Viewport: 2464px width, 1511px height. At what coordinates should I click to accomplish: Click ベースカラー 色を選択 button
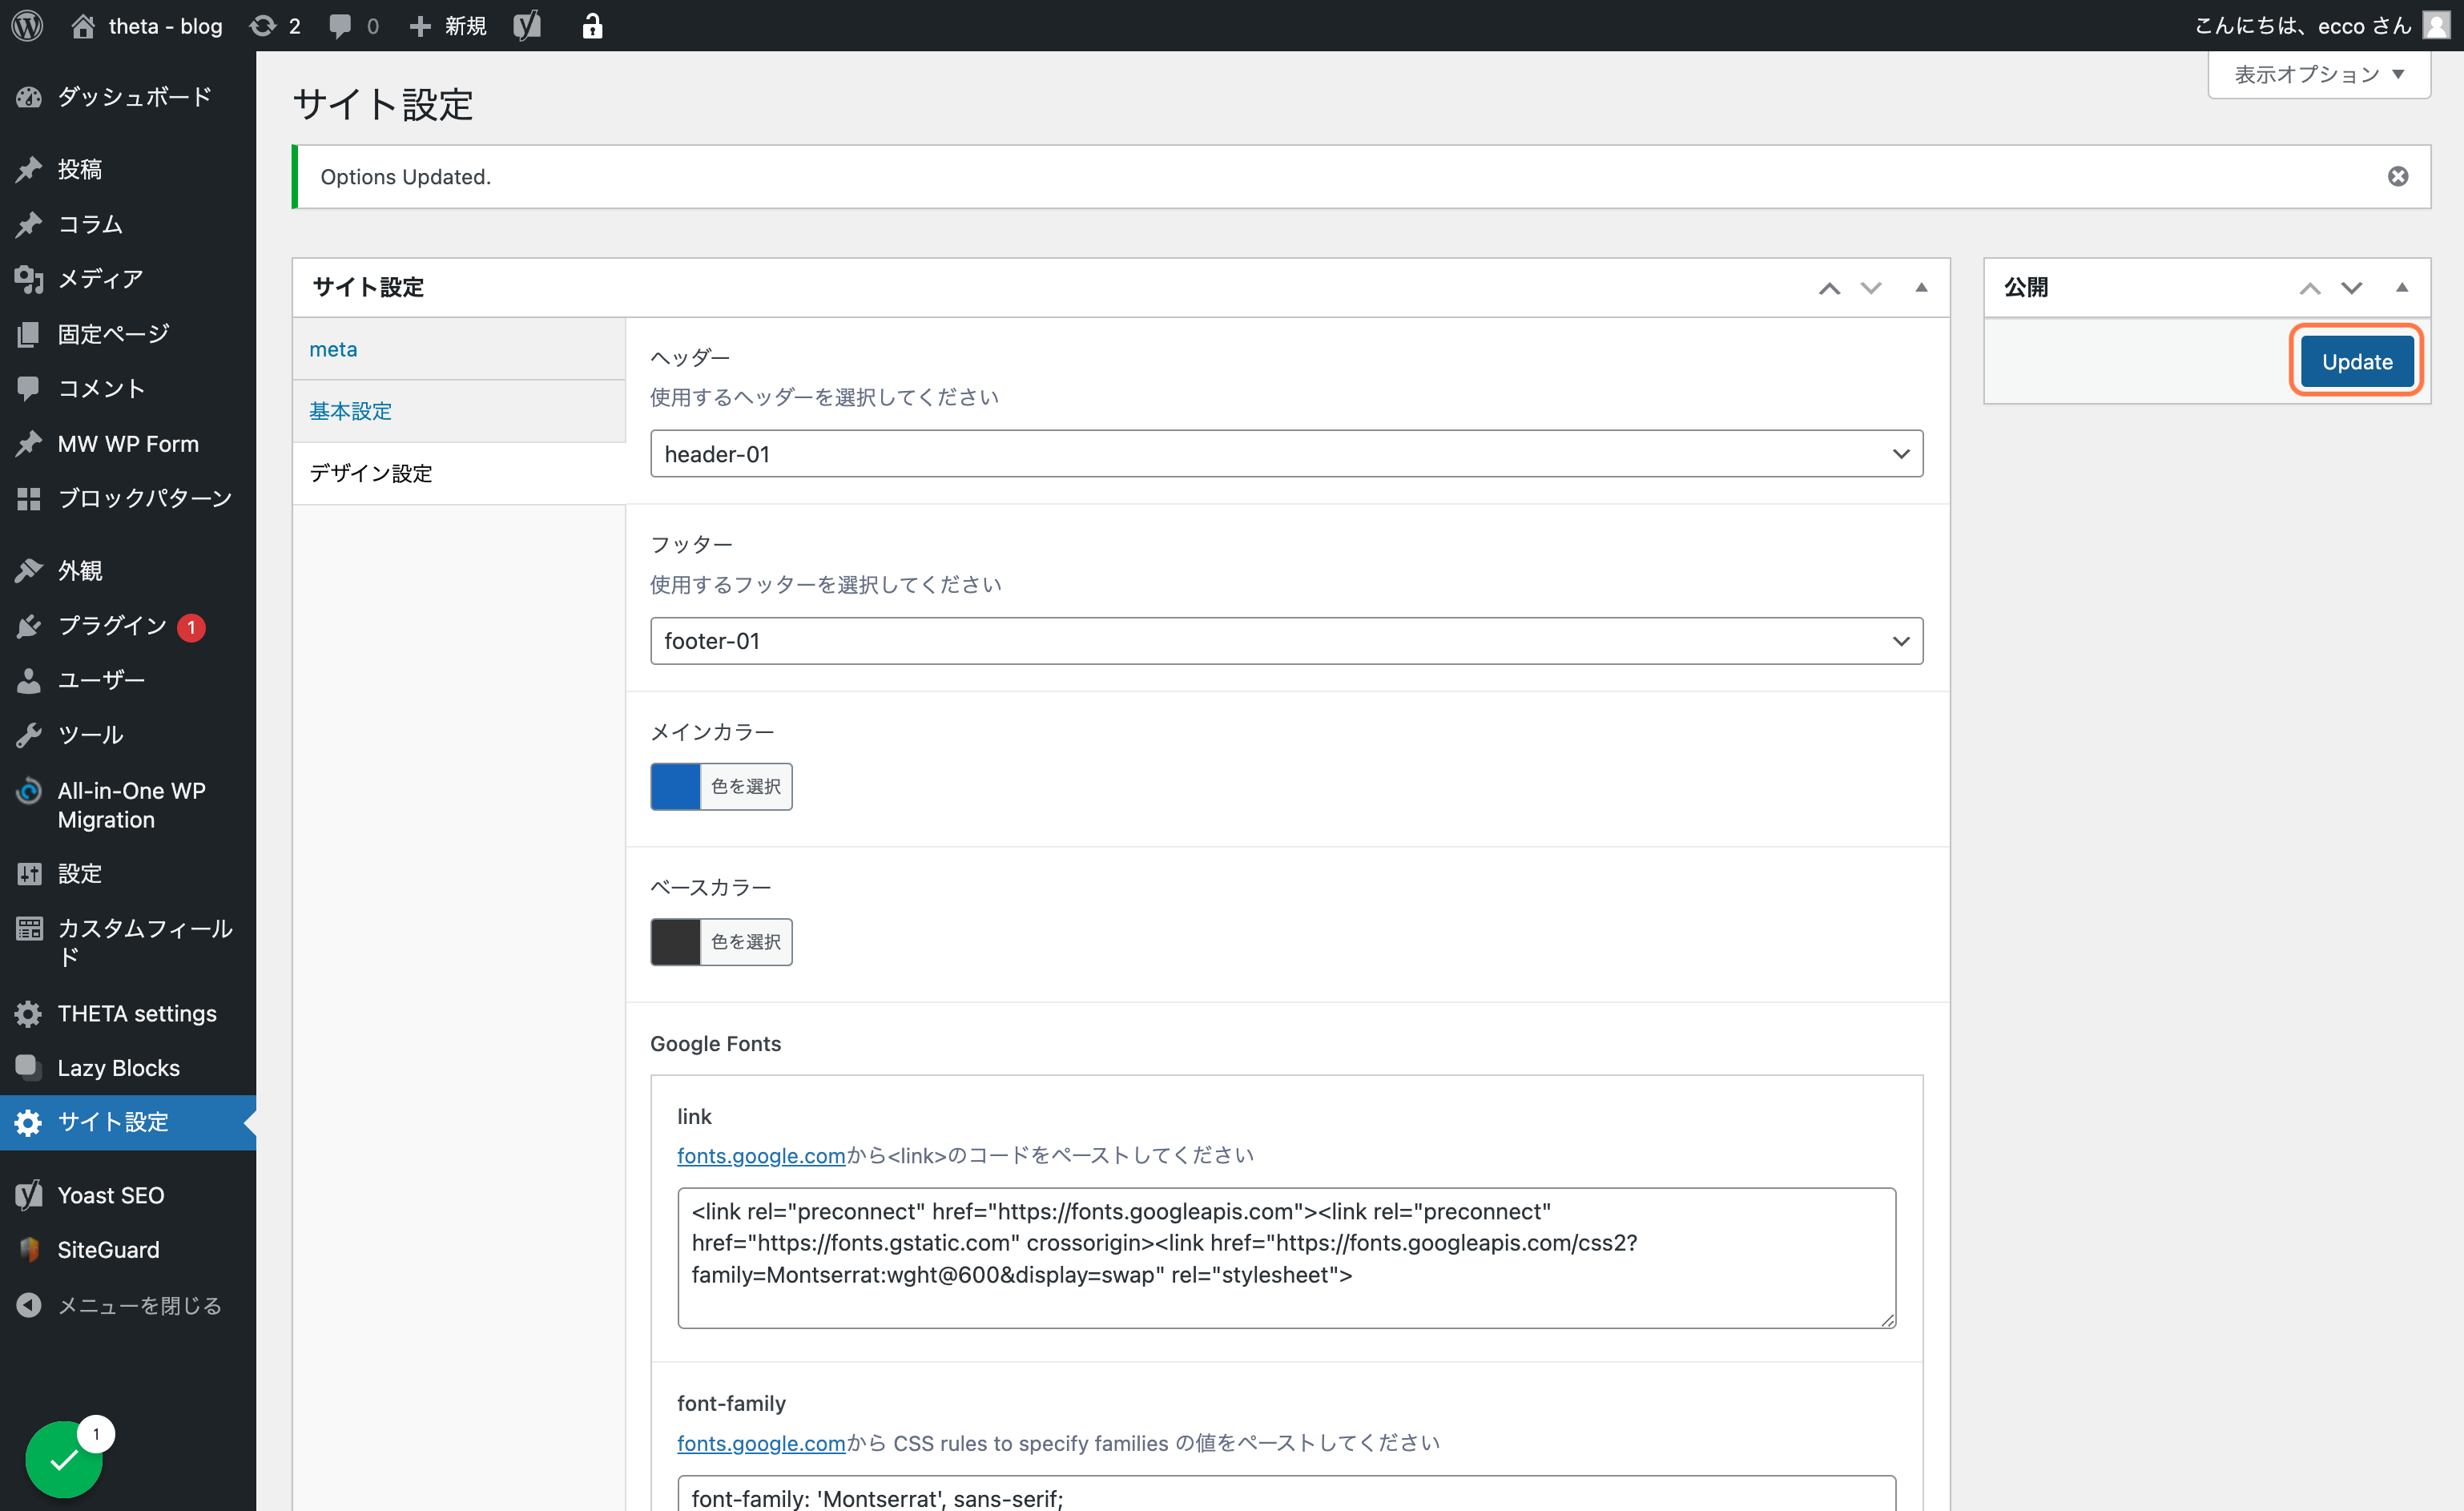coord(746,942)
